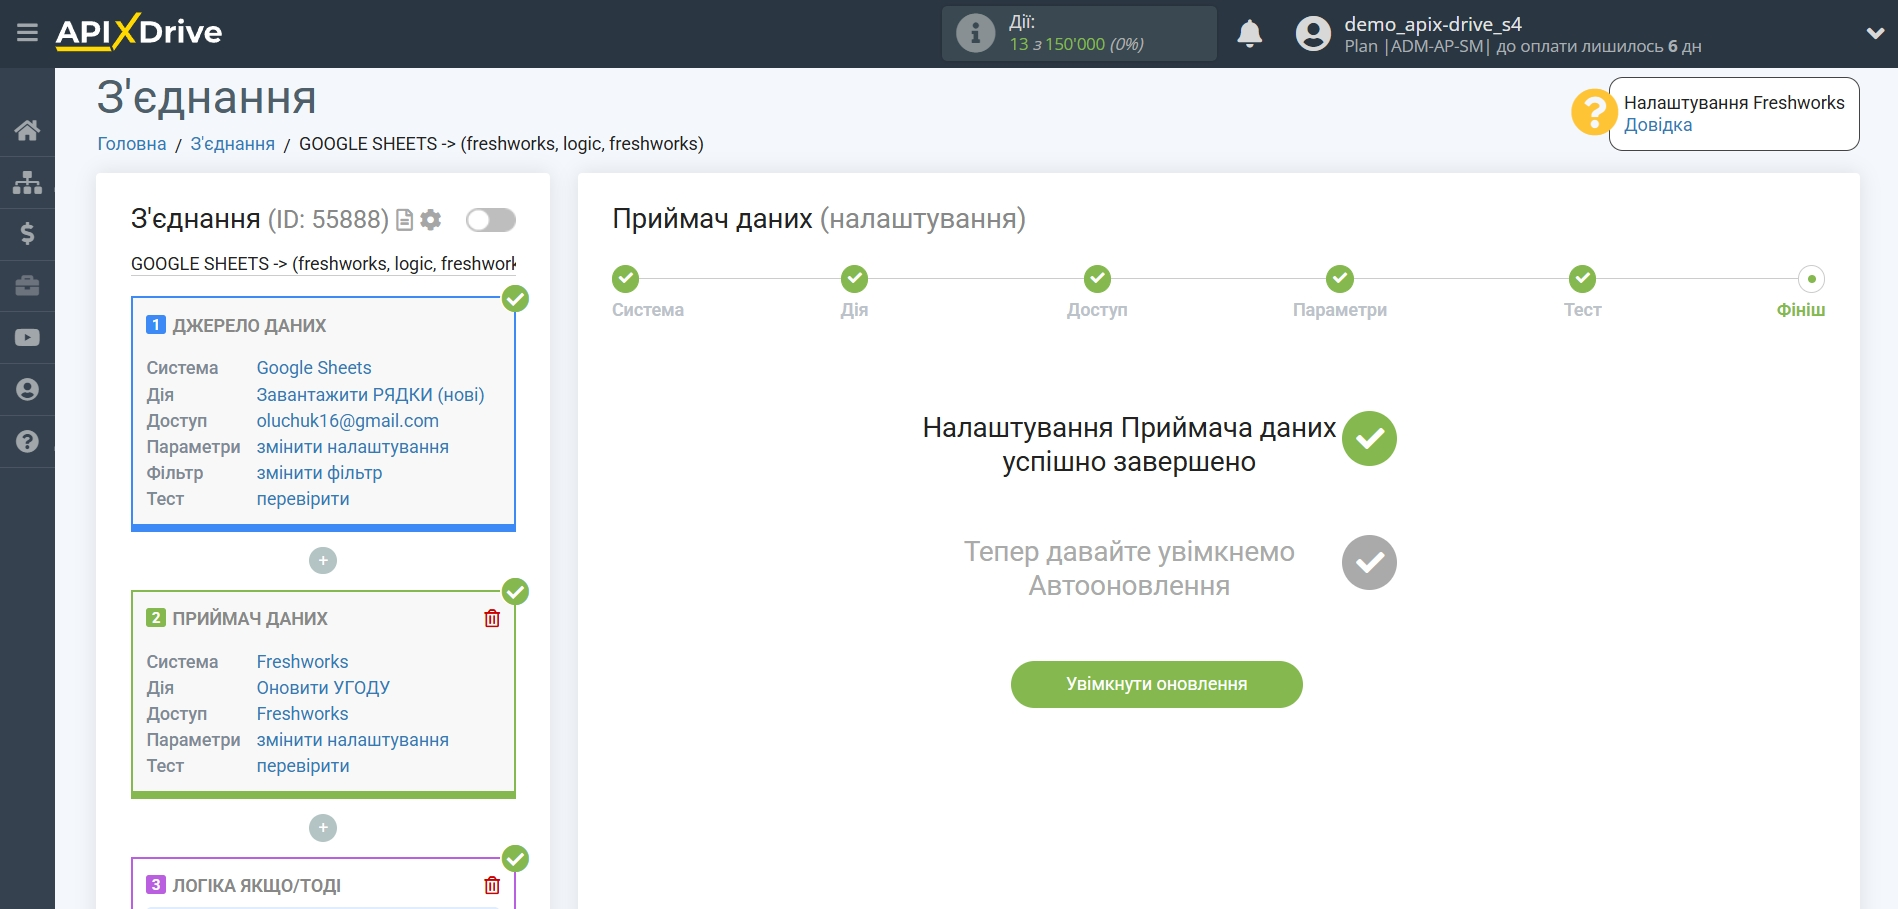
Task: Delete the ПРИЙМАЧ ДАНИХ block with the trash icon
Action: click(x=492, y=618)
